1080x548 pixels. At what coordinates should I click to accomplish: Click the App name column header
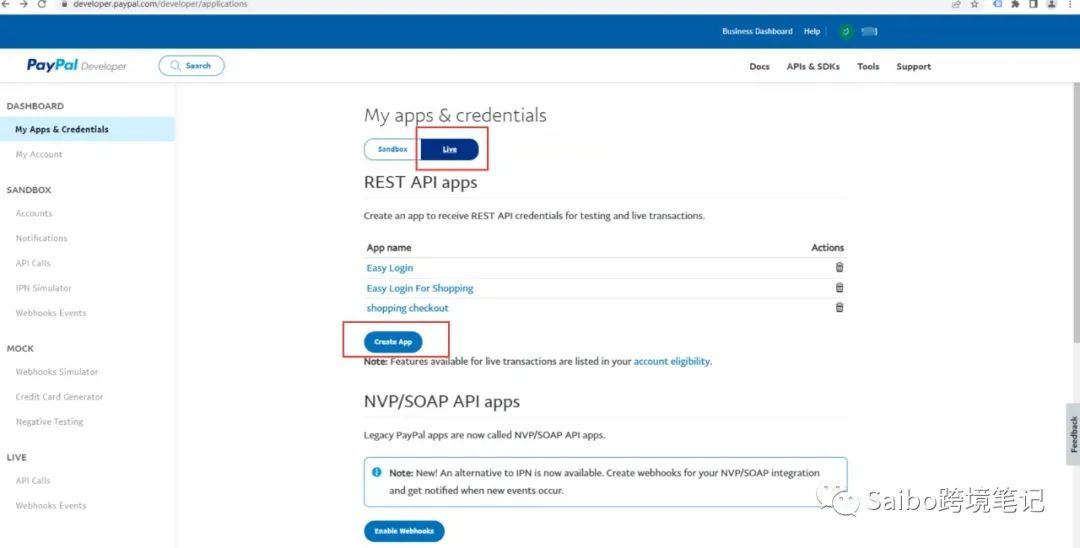tap(388, 248)
